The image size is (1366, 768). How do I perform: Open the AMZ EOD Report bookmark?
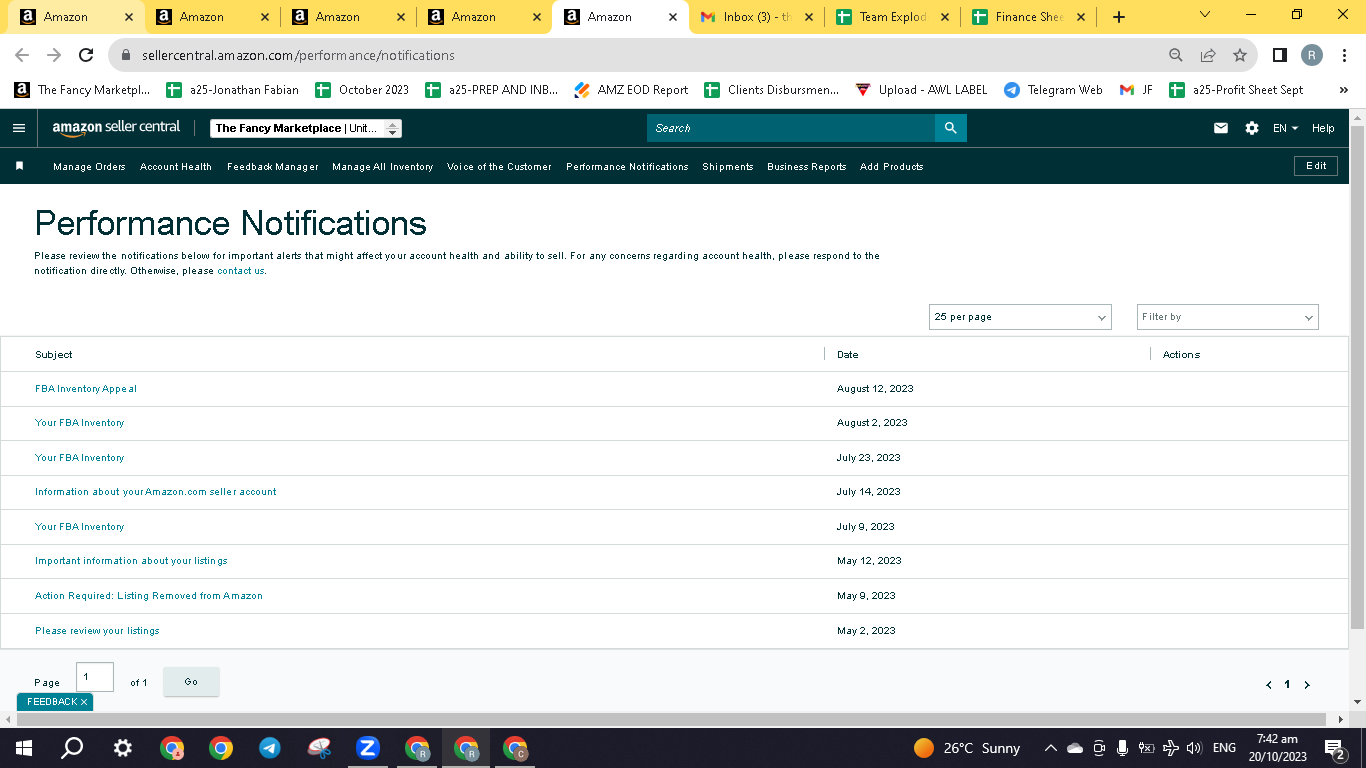tap(631, 90)
